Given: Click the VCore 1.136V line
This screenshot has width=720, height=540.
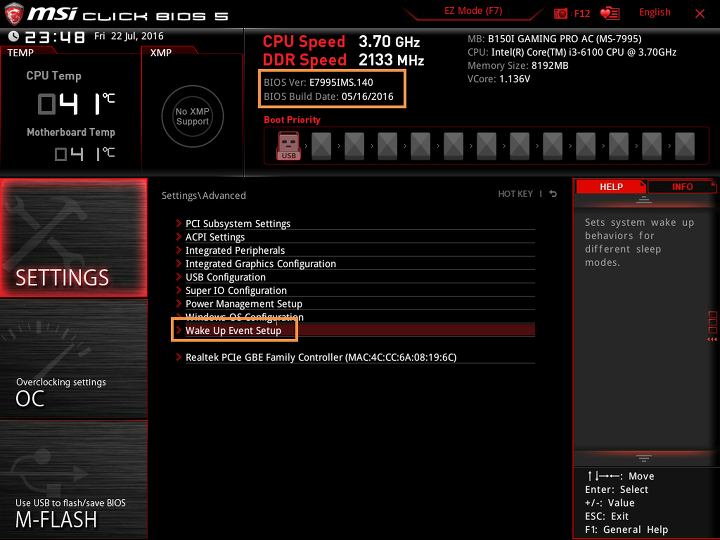Looking at the screenshot, I should (x=498, y=79).
